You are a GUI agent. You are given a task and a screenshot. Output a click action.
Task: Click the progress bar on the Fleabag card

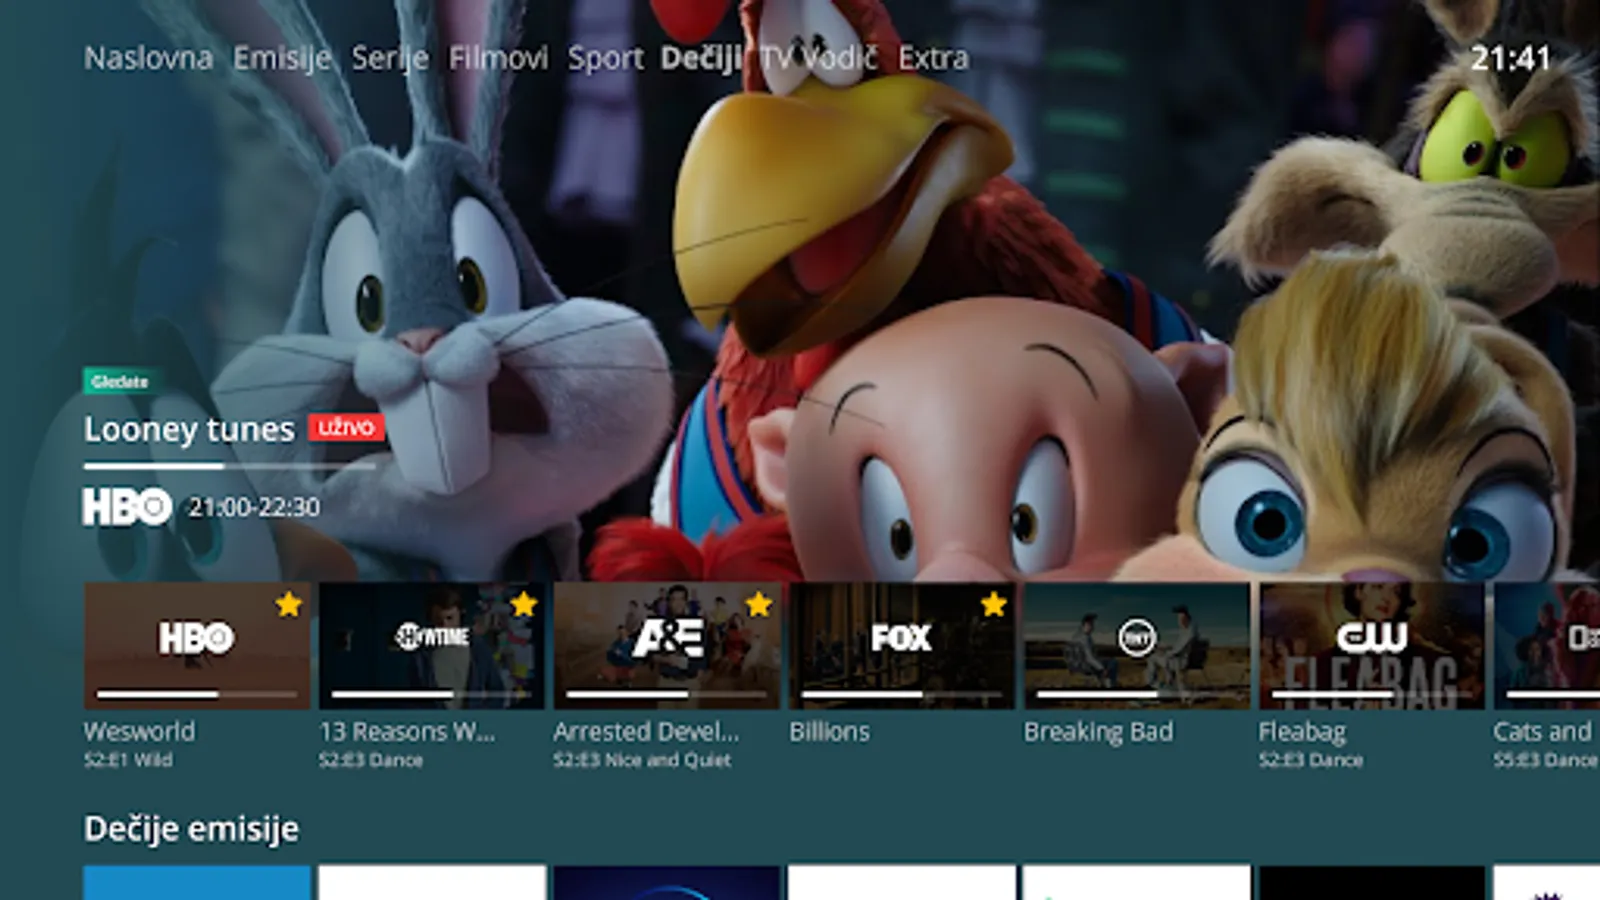point(1372,694)
